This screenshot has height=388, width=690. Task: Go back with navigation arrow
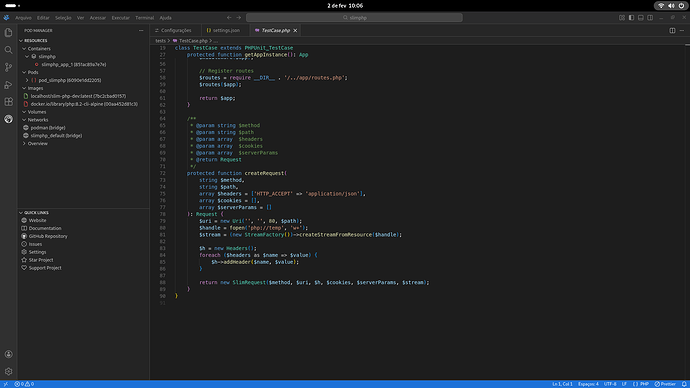click(x=229, y=18)
